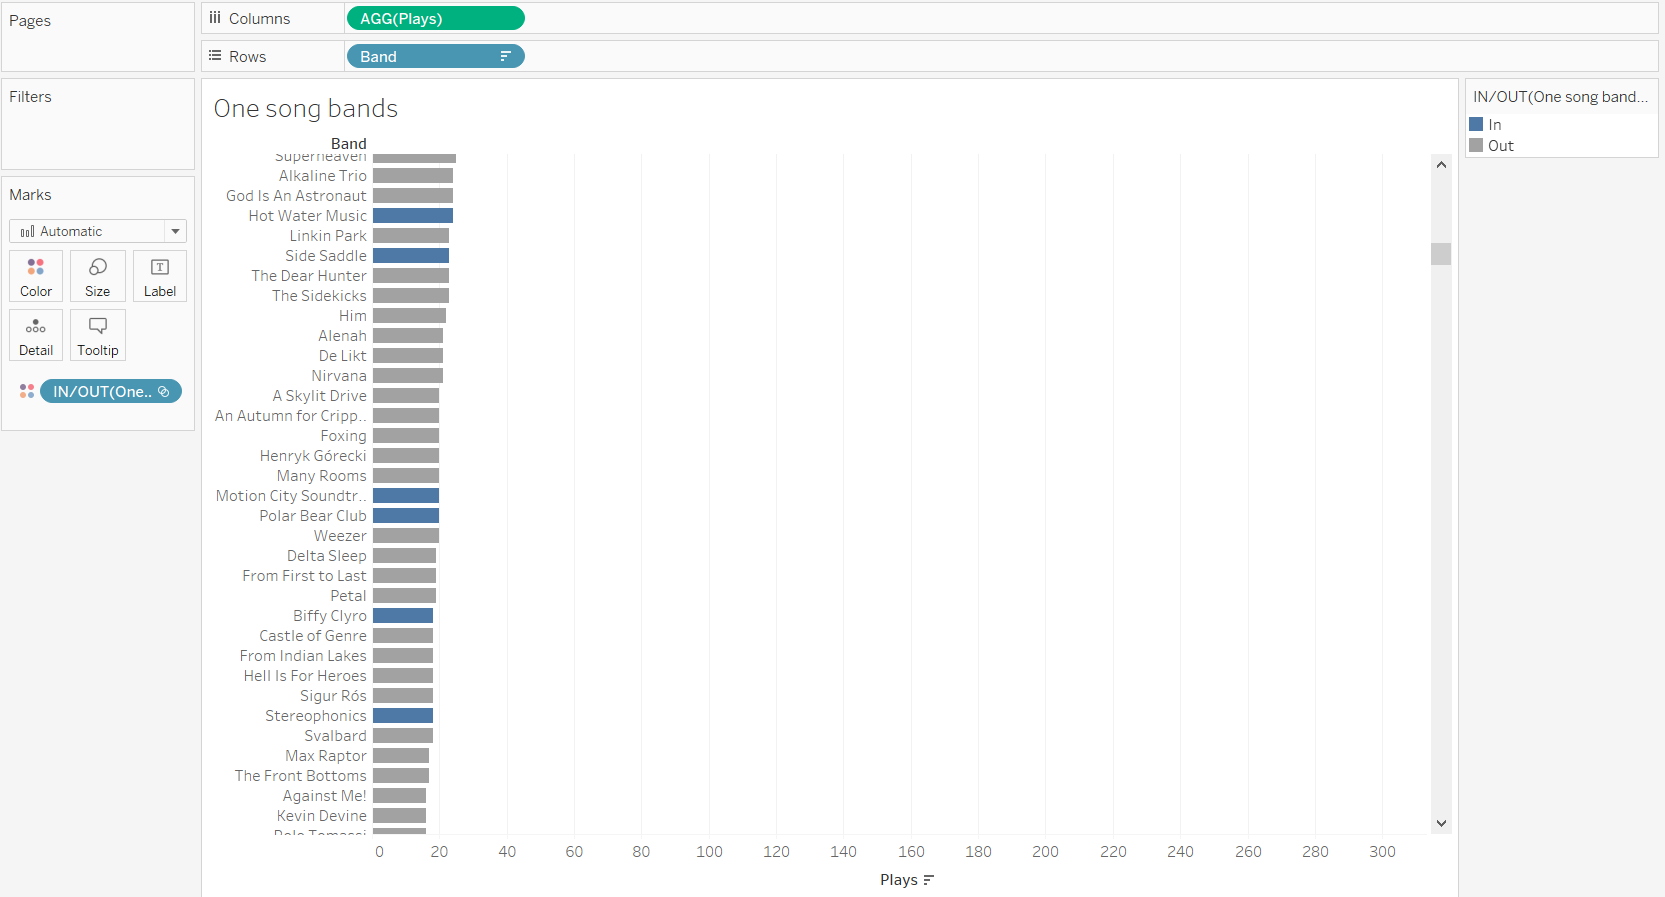Click the De Likt row label

tap(343, 356)
